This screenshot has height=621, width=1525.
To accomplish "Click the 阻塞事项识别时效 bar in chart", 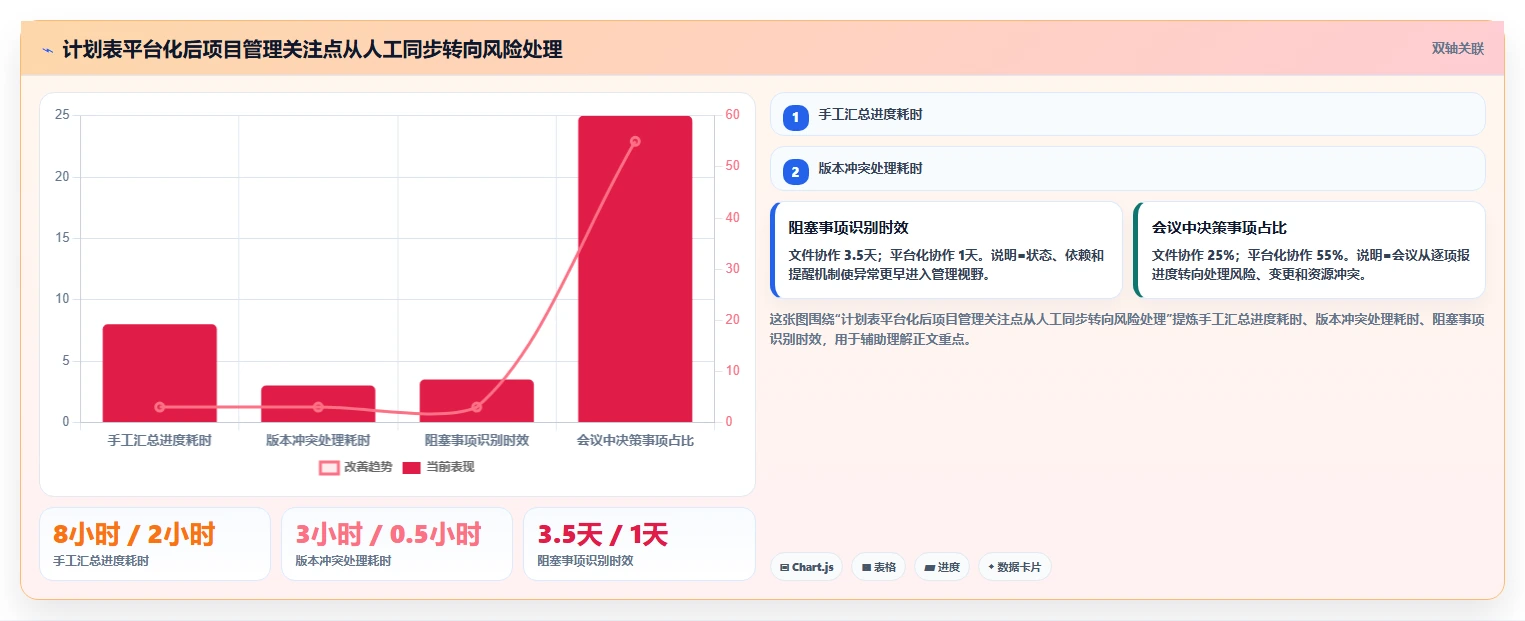I will (477, 401).
